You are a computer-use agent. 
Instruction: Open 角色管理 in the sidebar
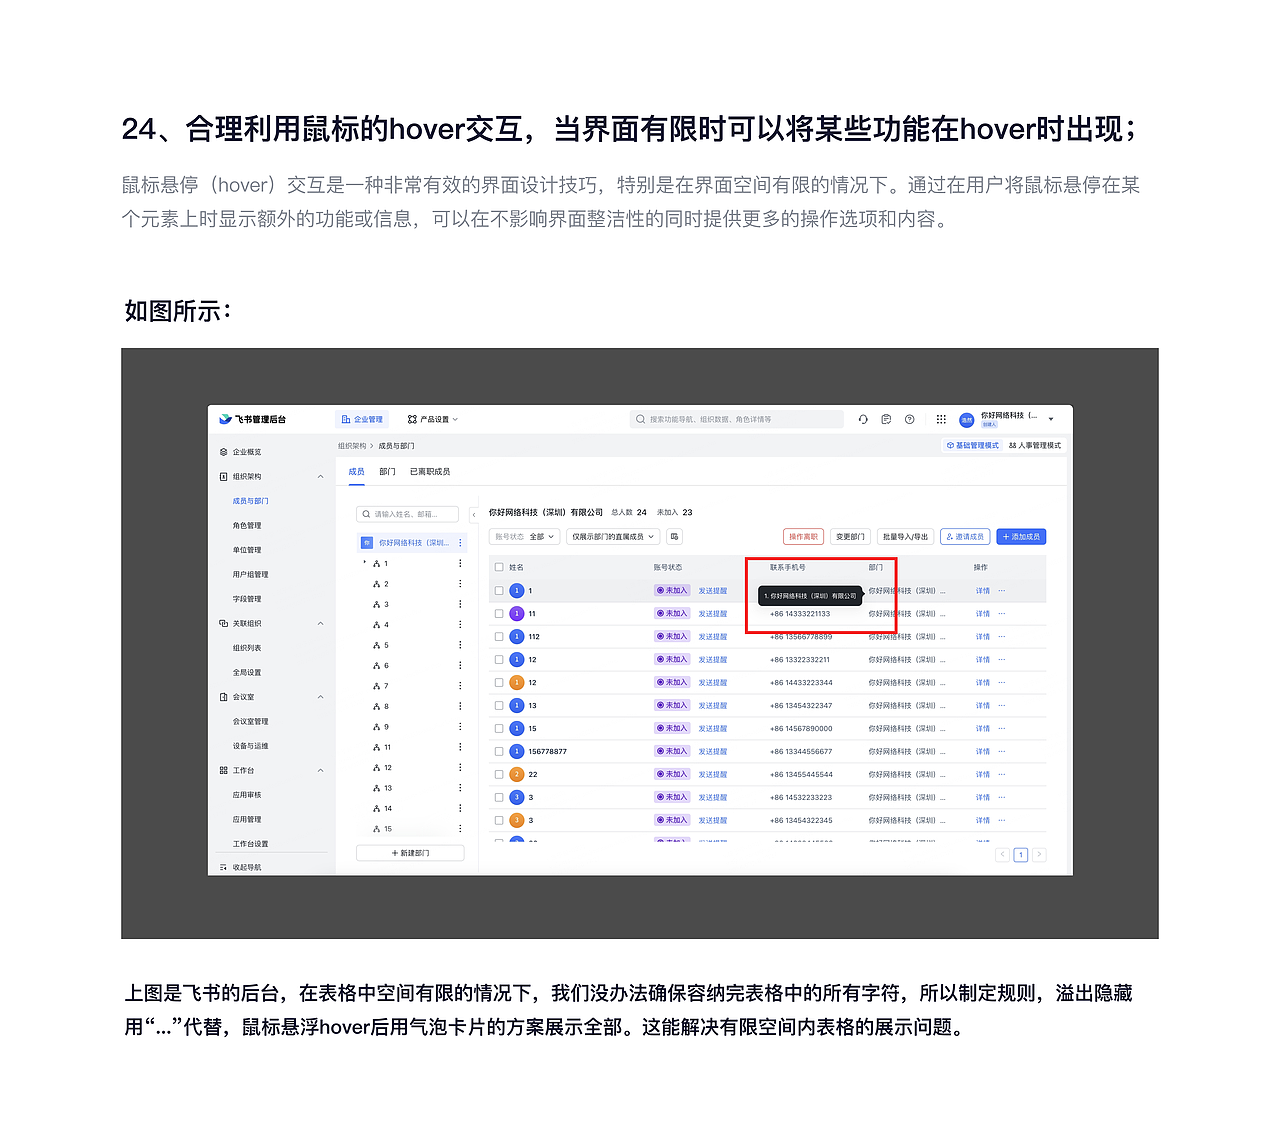point(247,526)
